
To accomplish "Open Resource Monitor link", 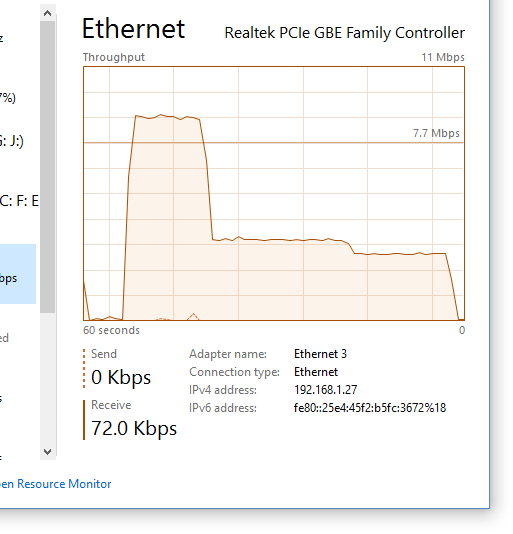I will pyautogui.click(x=56, y=484).
